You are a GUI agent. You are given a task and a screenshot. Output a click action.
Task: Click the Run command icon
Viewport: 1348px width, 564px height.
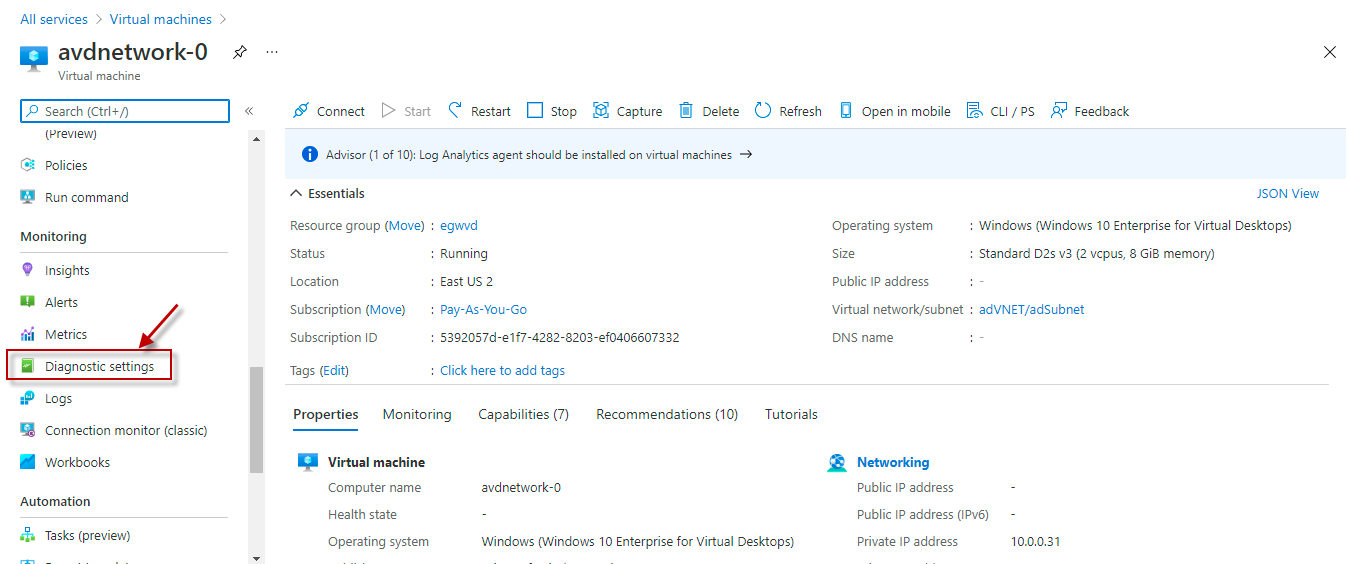pyautogui.click(x=28, y=197)
